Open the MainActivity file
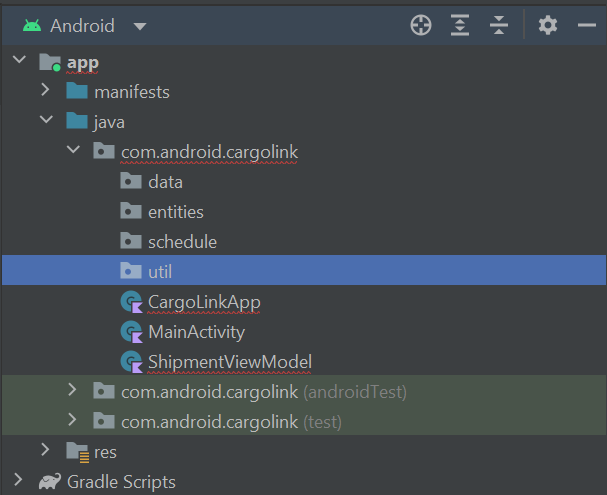 (x=197, y=332)
